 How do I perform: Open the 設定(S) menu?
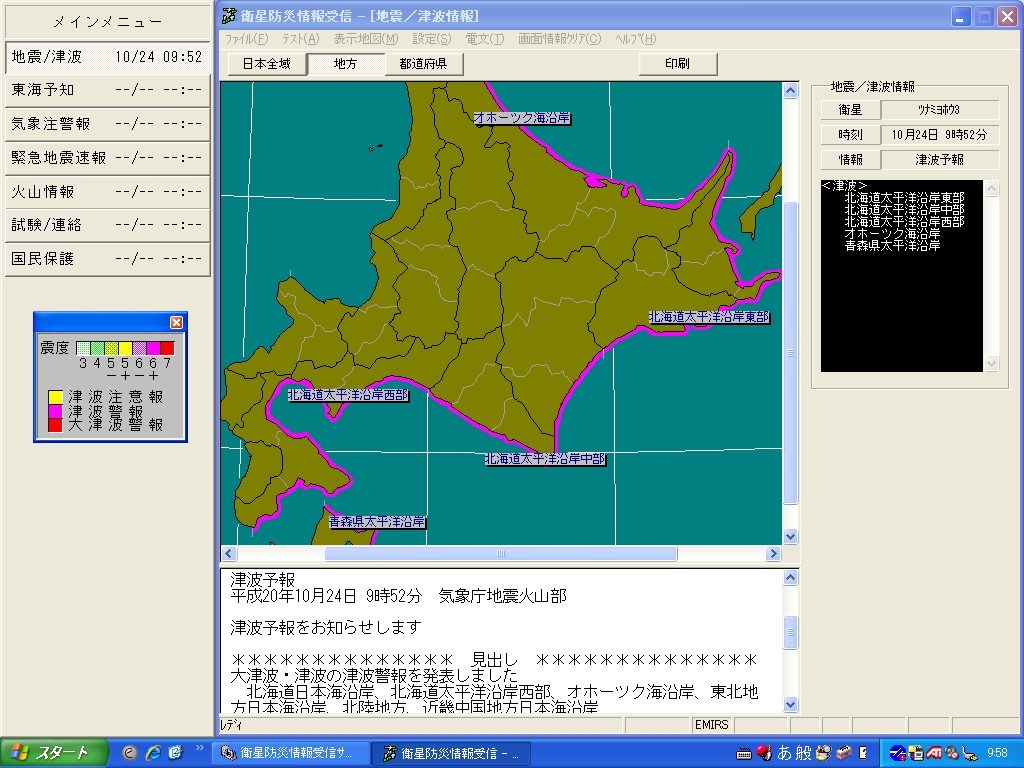pyautogui.click(x=432, y=39)
